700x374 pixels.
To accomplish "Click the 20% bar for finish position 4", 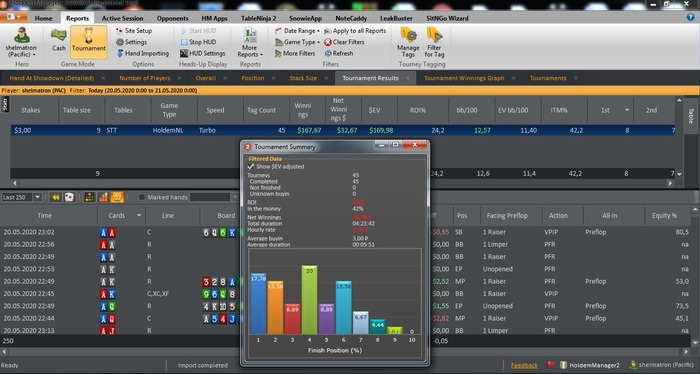I will 309,300.
